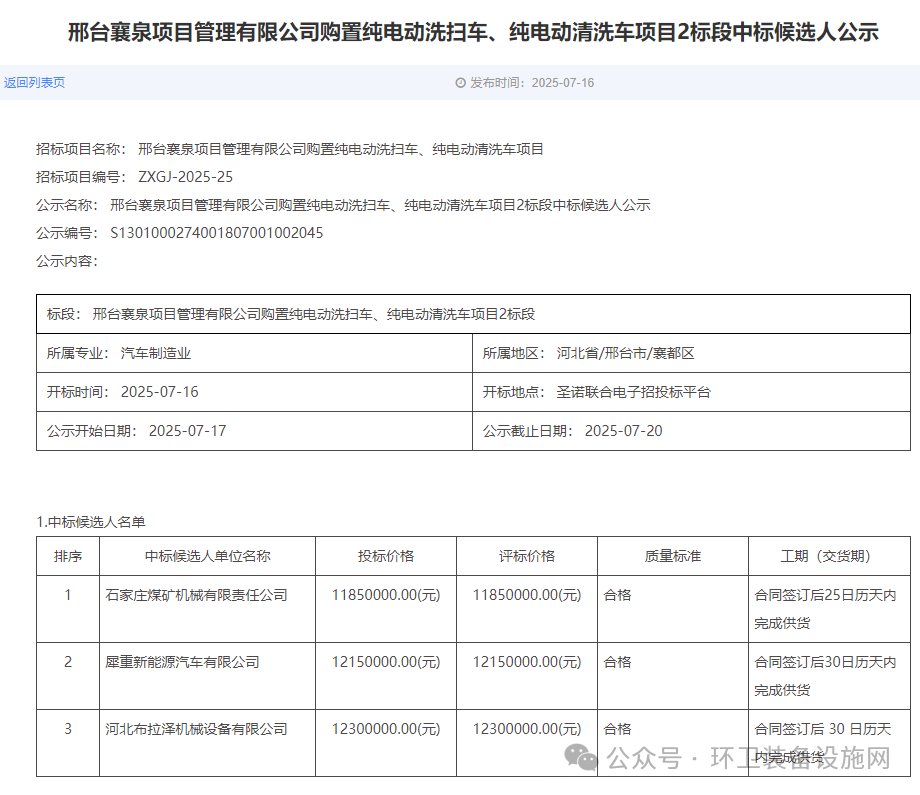Screen dimensions: 920x795
Task: Select the 发布时间：2025-07-16 text
Action: (532, 83)
